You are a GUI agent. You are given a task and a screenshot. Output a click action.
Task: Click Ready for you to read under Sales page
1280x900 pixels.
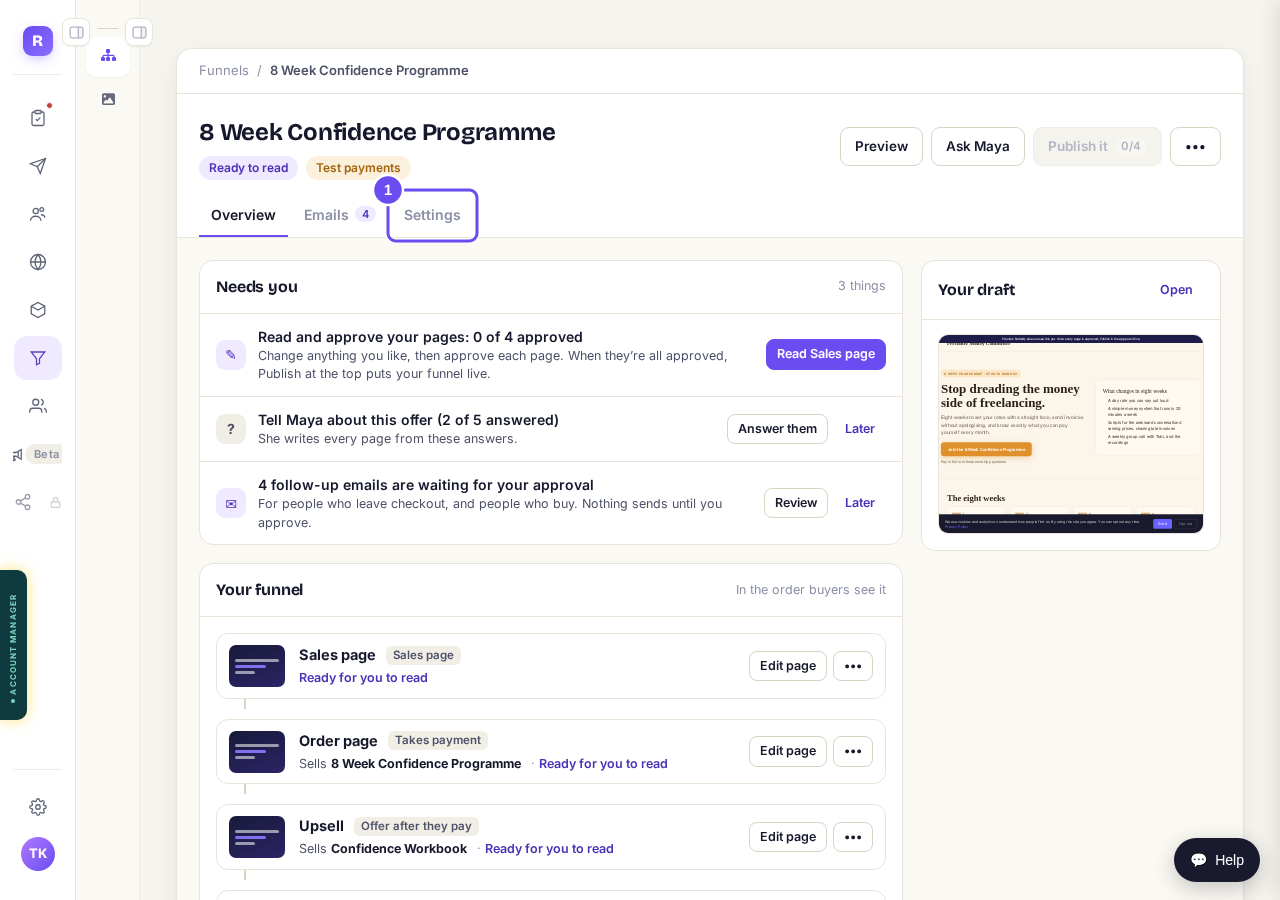[363, 678]
